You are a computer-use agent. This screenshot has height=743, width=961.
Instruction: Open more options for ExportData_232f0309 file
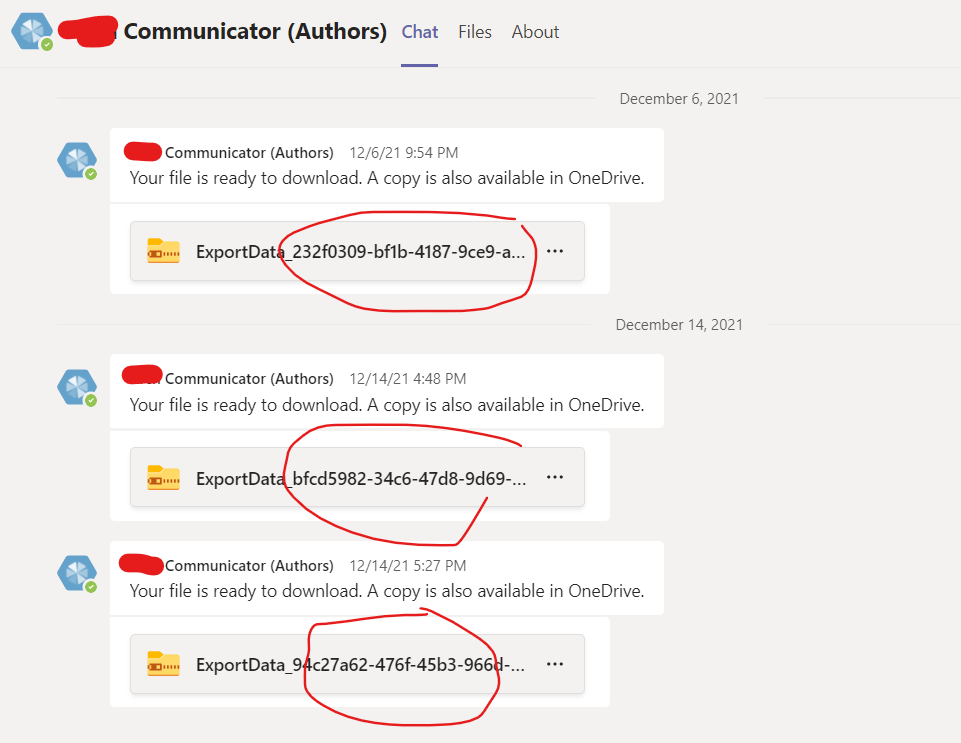[x=555, y=251]
